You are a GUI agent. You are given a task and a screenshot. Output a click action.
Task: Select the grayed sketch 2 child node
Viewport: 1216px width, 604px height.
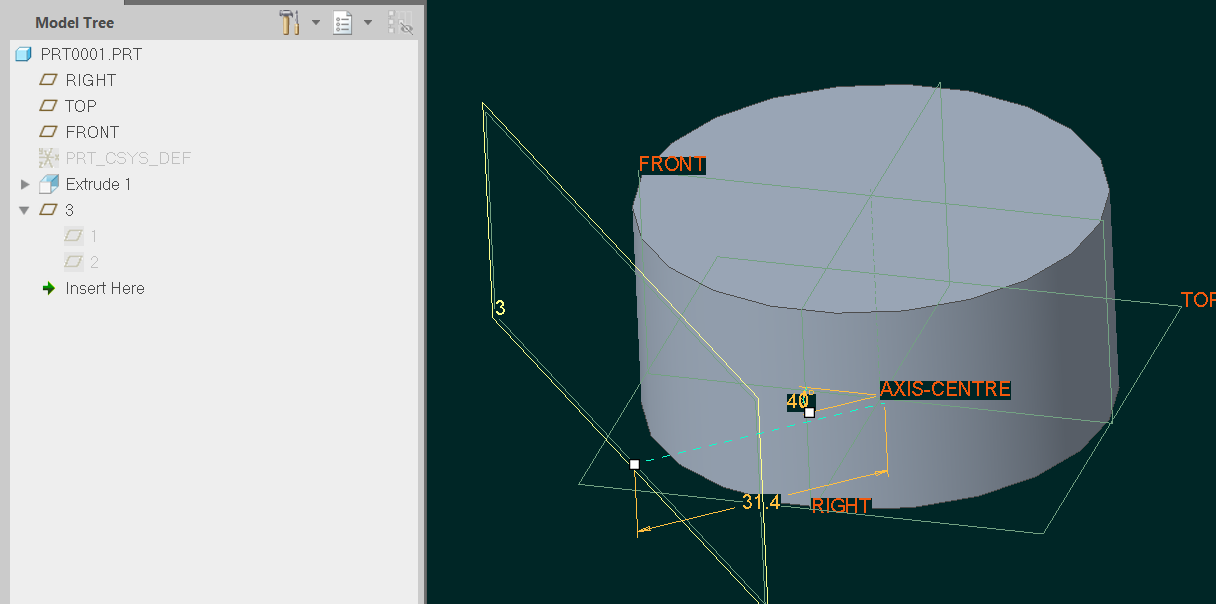(x=72, y=261)
